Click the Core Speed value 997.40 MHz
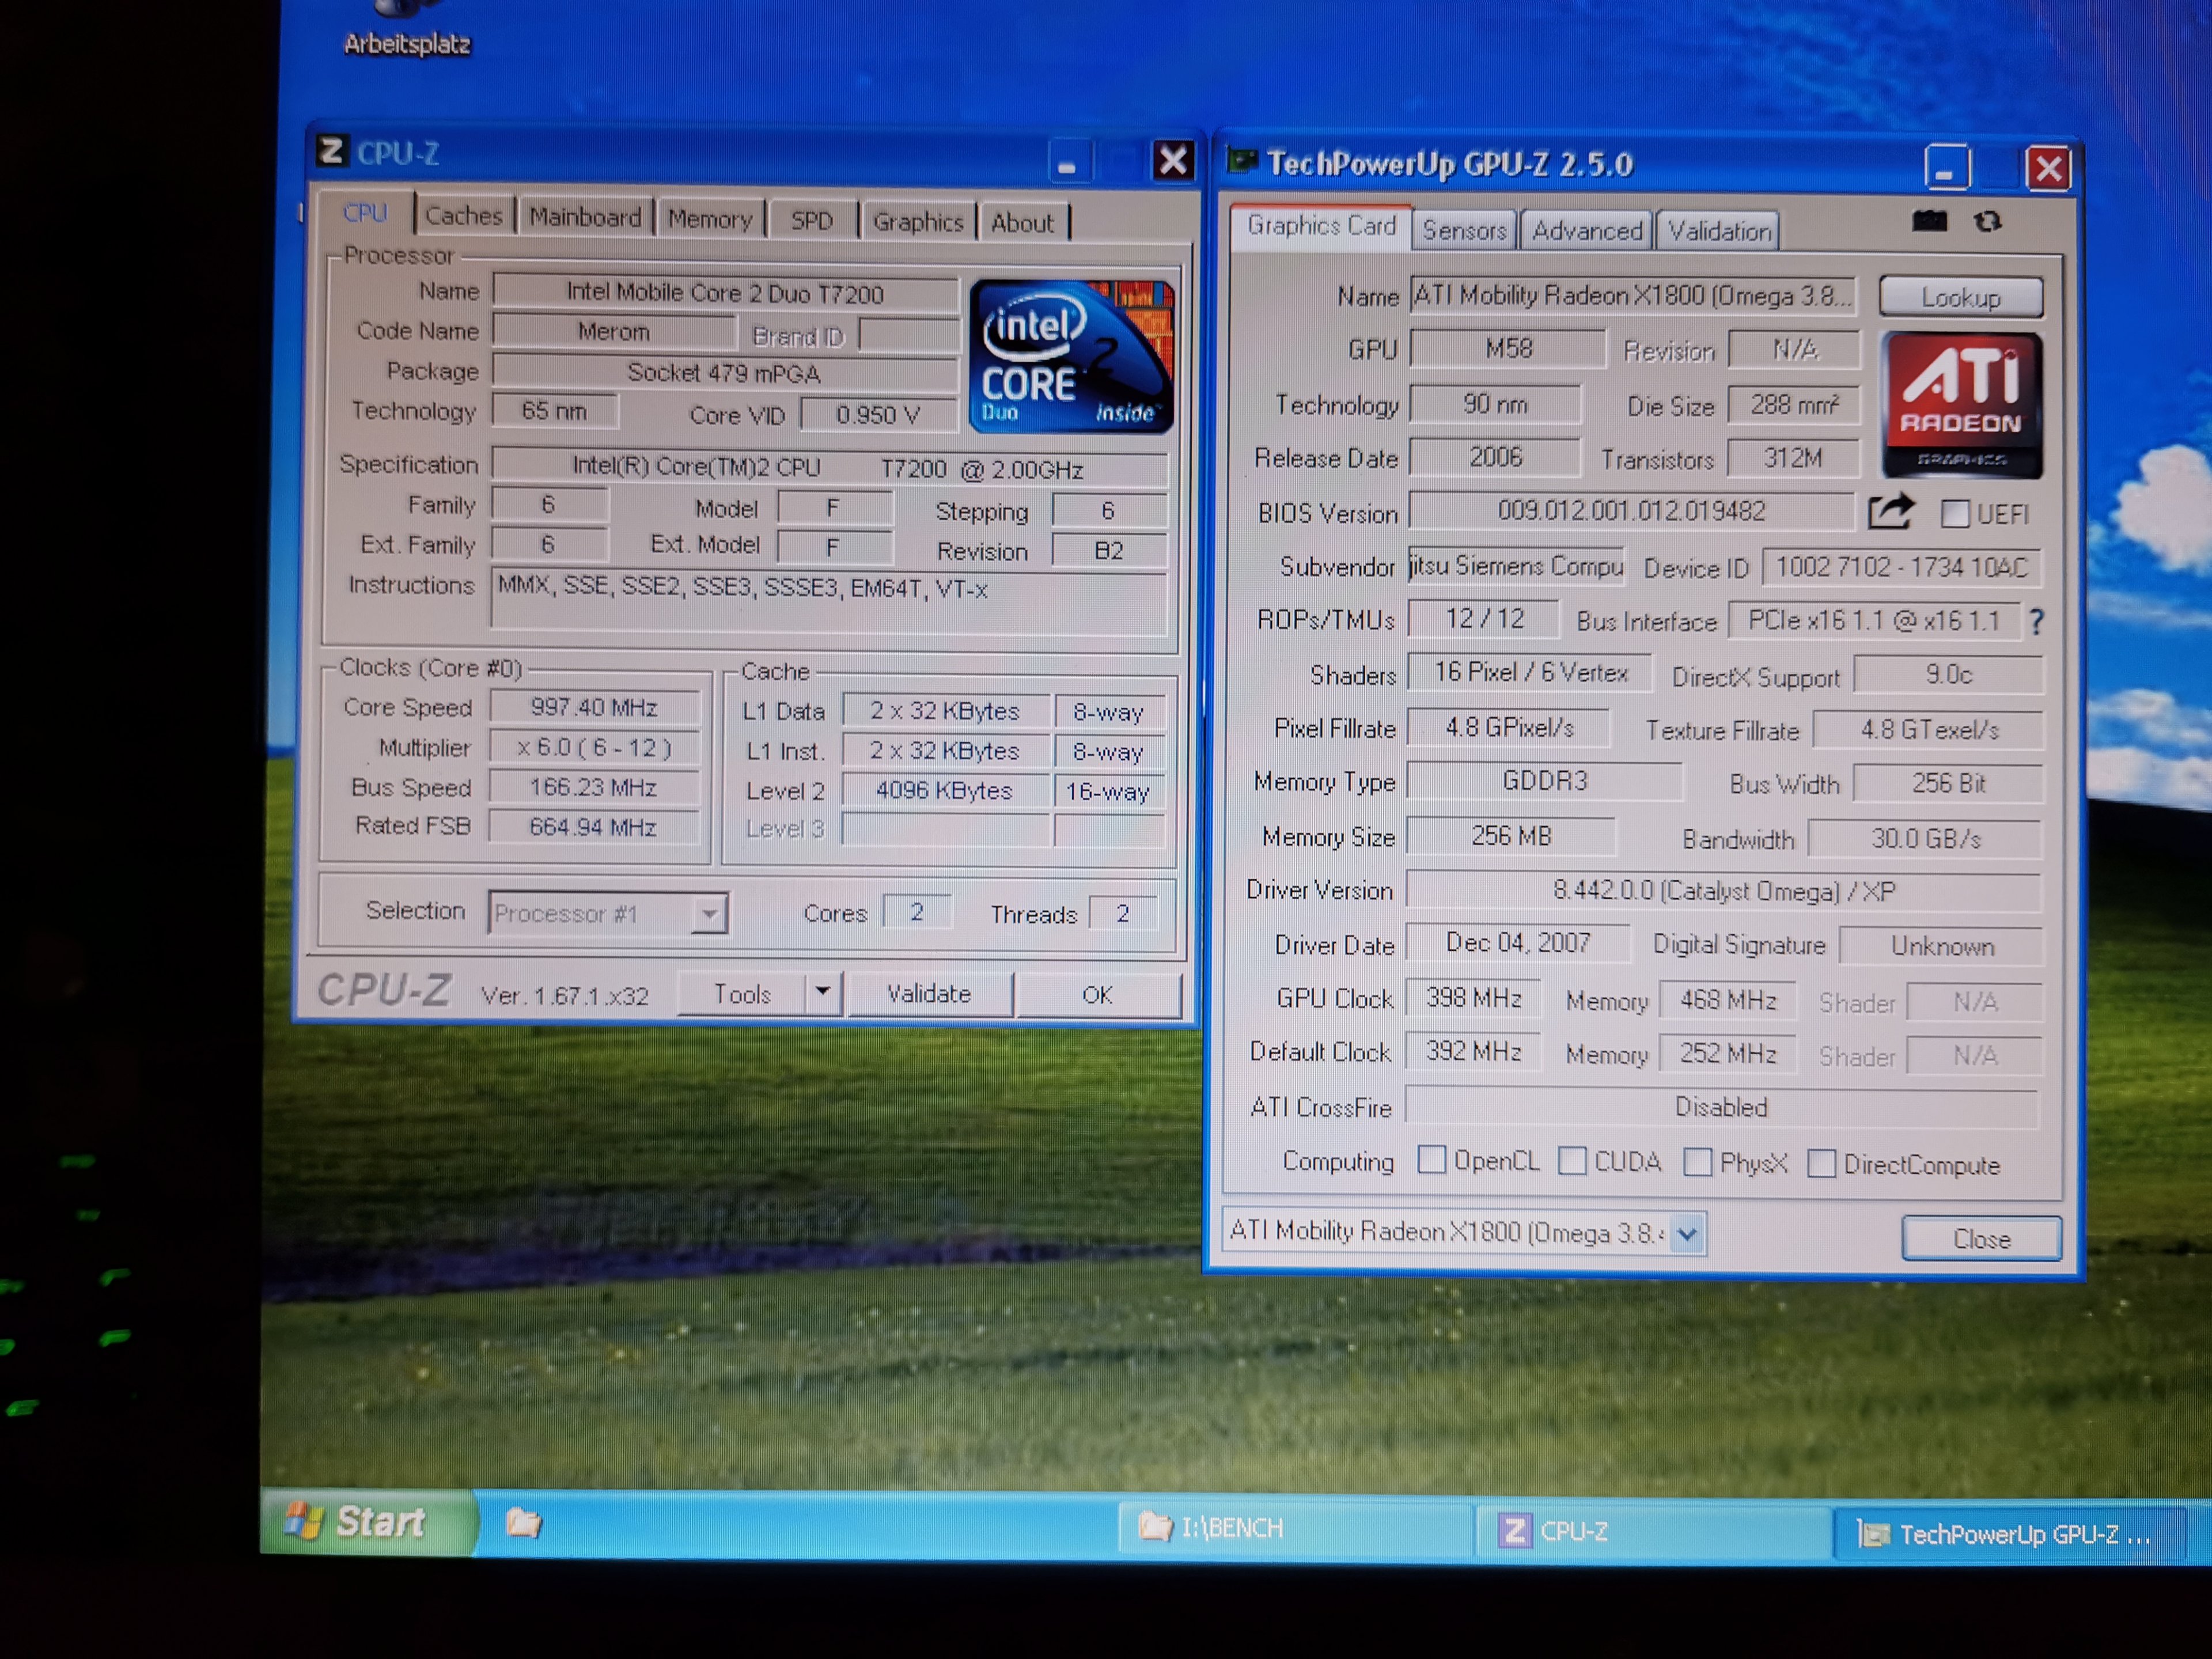This screenshot has width=2212, height=1659. [x=594, y=707]
